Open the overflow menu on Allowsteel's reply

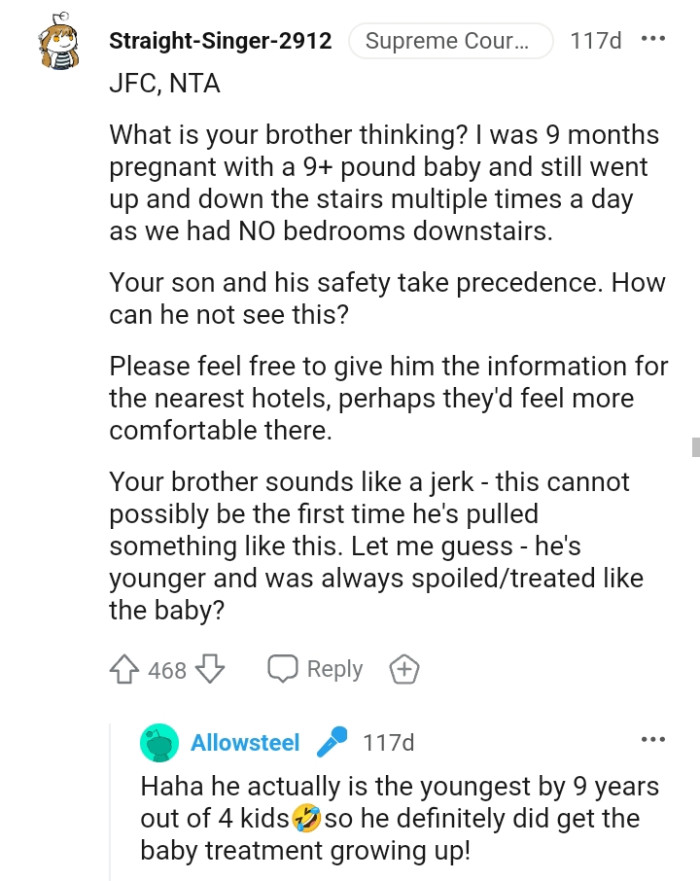[651, 740]
